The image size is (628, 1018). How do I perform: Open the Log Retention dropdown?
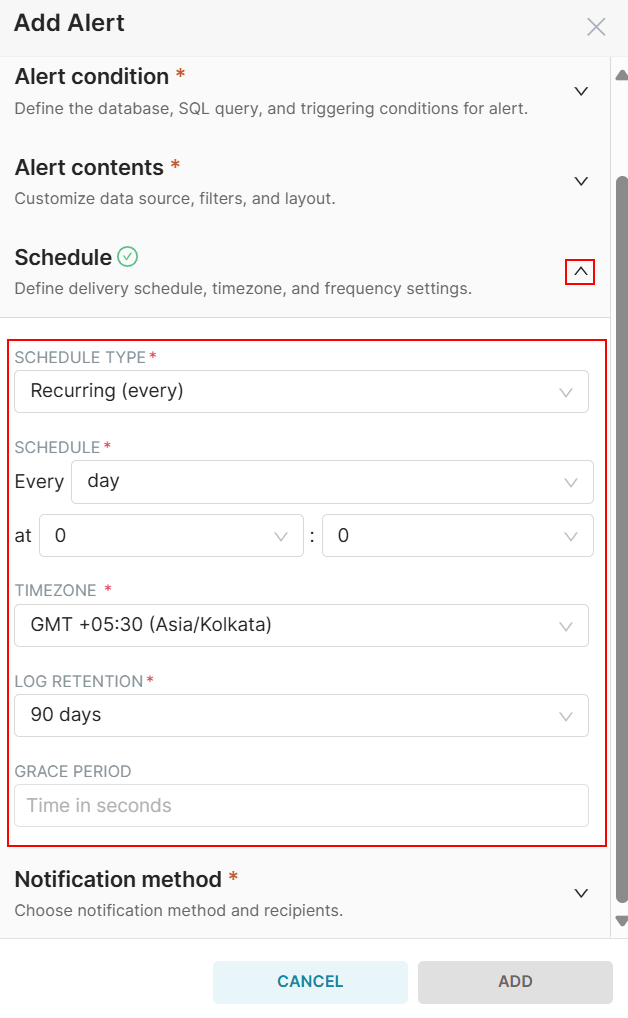301,715
